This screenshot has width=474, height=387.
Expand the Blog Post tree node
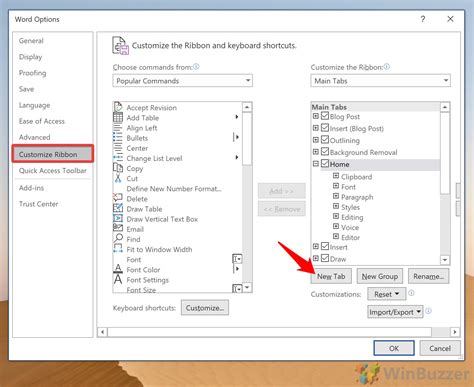316,116
